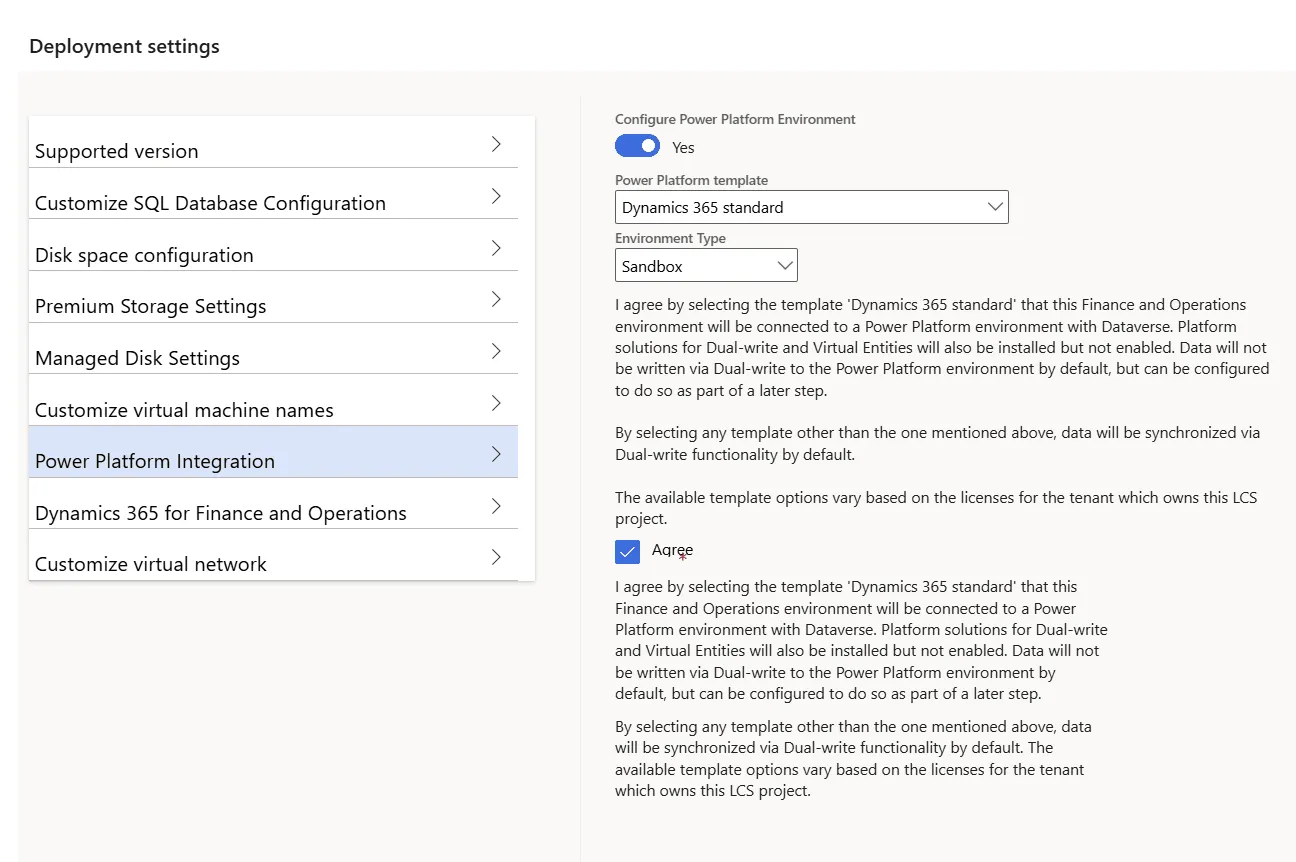Click the Deployment settings heading
Viewport: 1296px width, 862px height.
click(124, 46)
